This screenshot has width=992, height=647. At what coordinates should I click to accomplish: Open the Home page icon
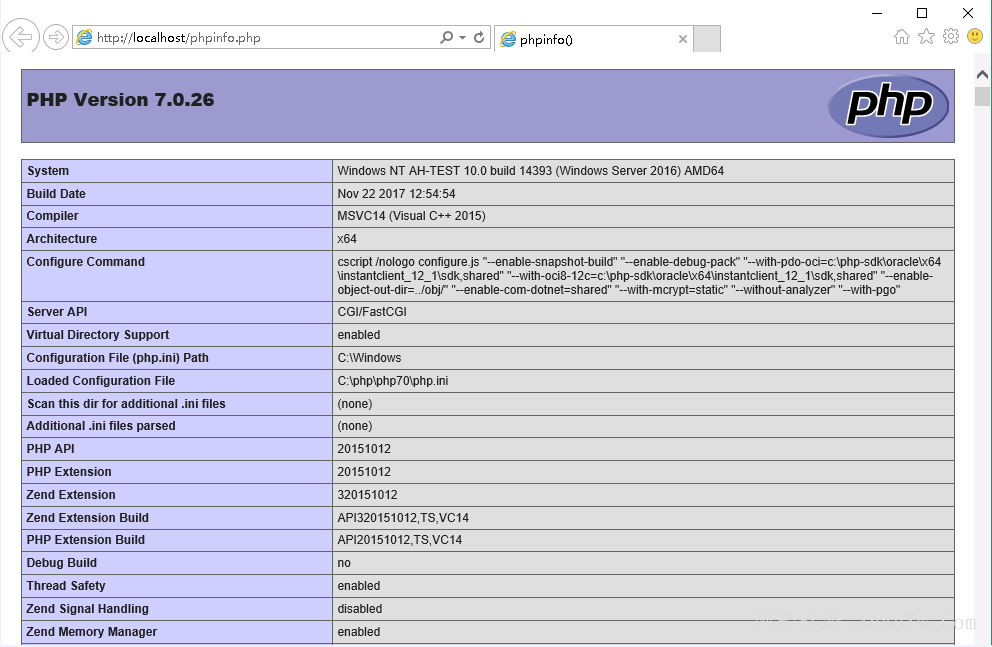click(x=902, y=37)
